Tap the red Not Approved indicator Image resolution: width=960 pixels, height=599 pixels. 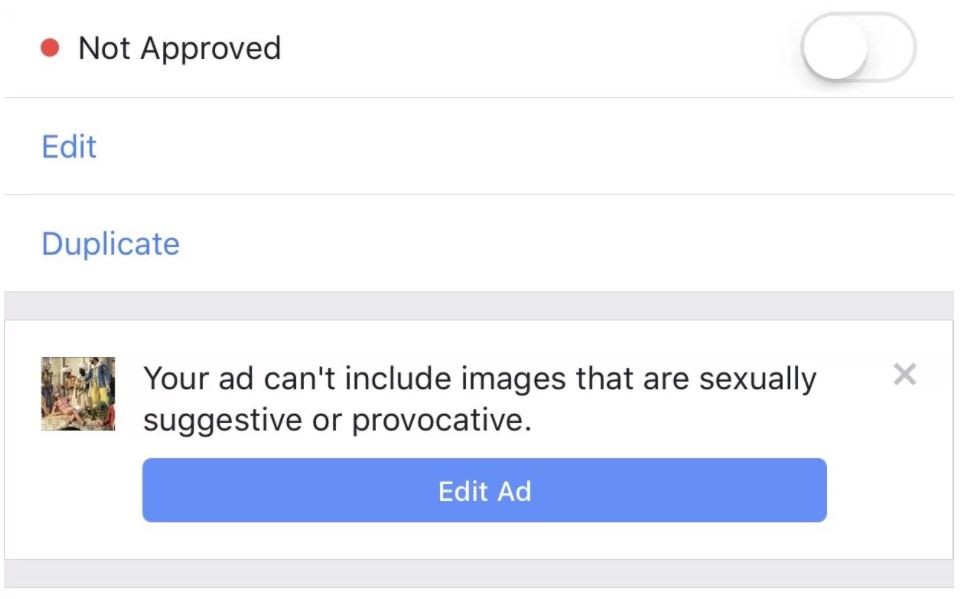pos(50,48)
